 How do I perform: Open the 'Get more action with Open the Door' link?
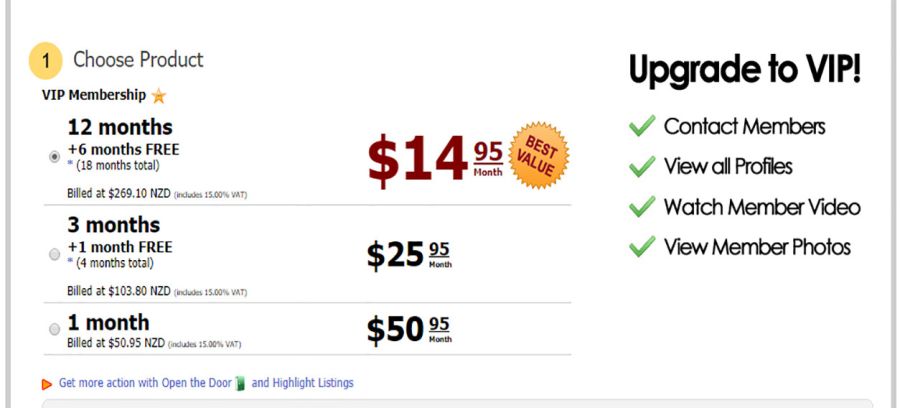click(x=145, y=383)
